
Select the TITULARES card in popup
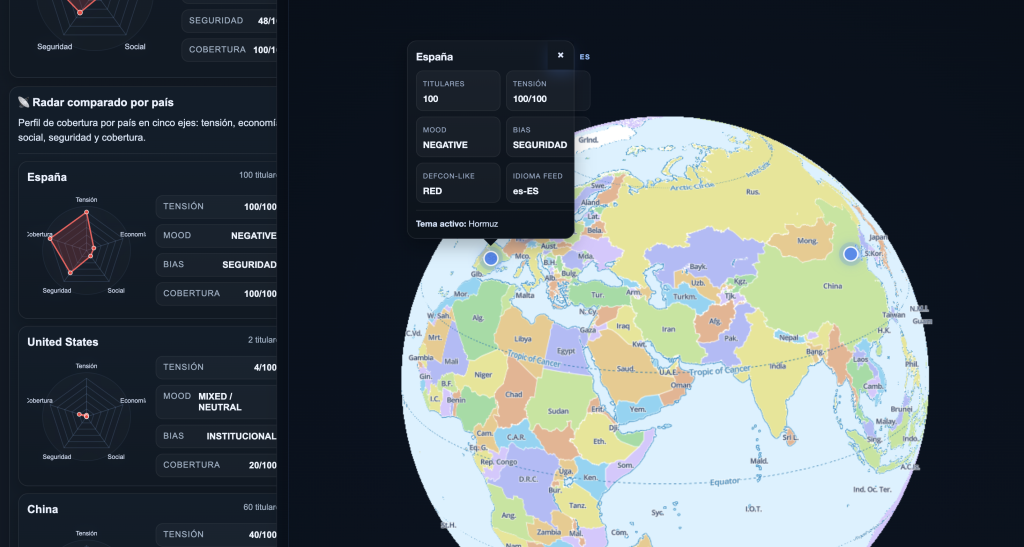458,91
